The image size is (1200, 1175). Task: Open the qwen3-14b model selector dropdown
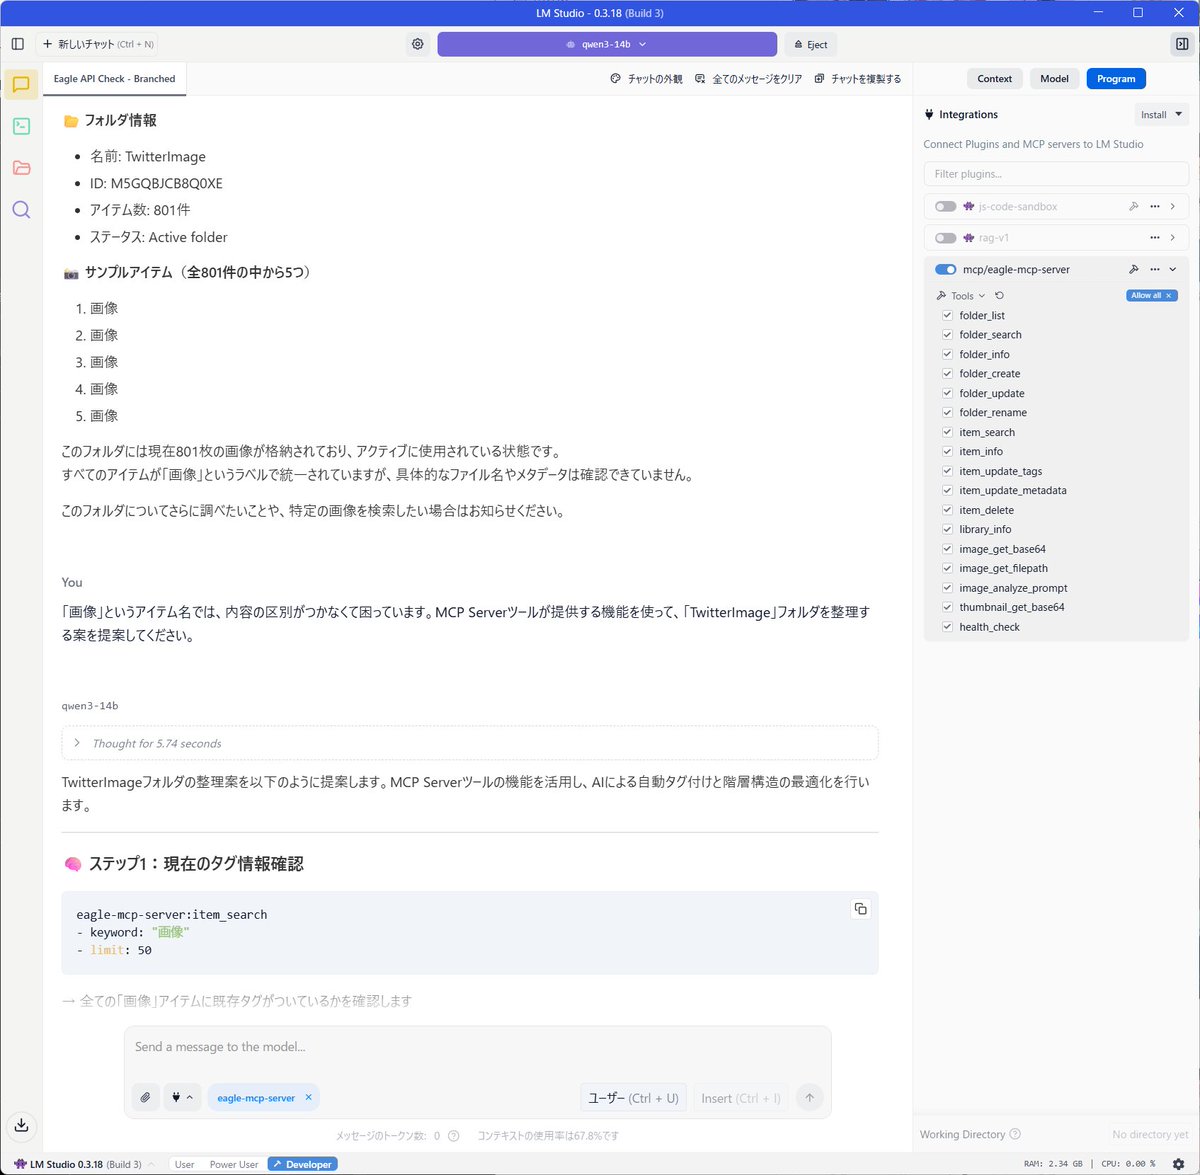pos(607,44)
